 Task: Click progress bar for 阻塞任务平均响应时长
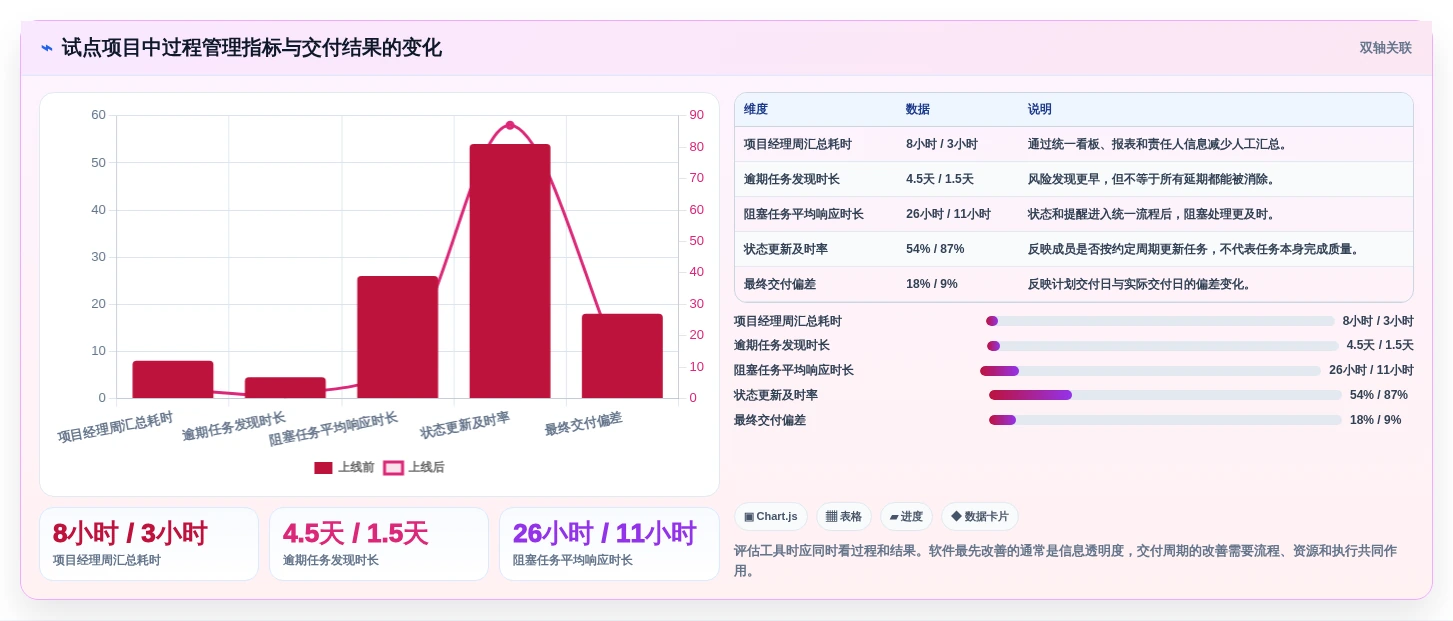coord(1151,371)
